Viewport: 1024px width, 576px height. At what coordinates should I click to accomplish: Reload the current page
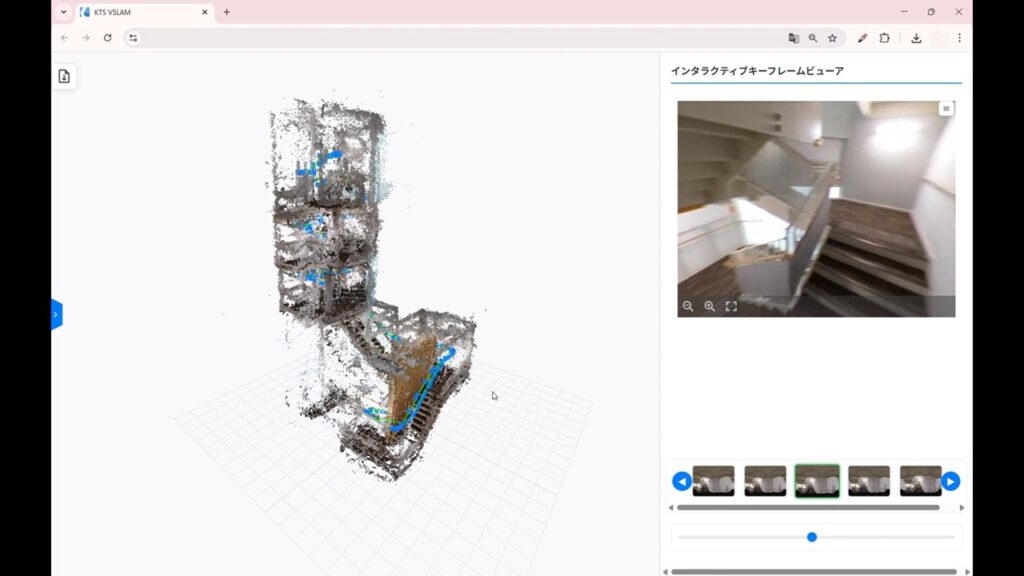pos(108,38)
